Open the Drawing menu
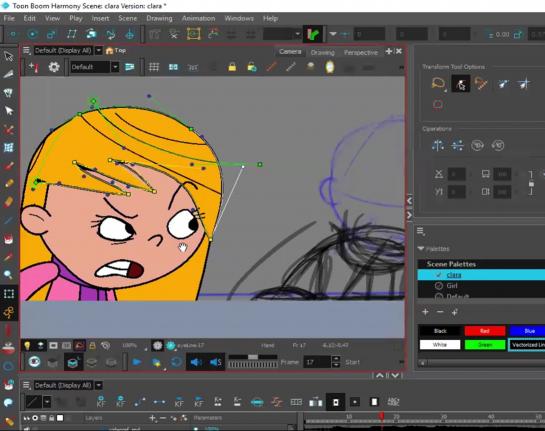This screenshot has height=431, width=545. coord(159,18)
